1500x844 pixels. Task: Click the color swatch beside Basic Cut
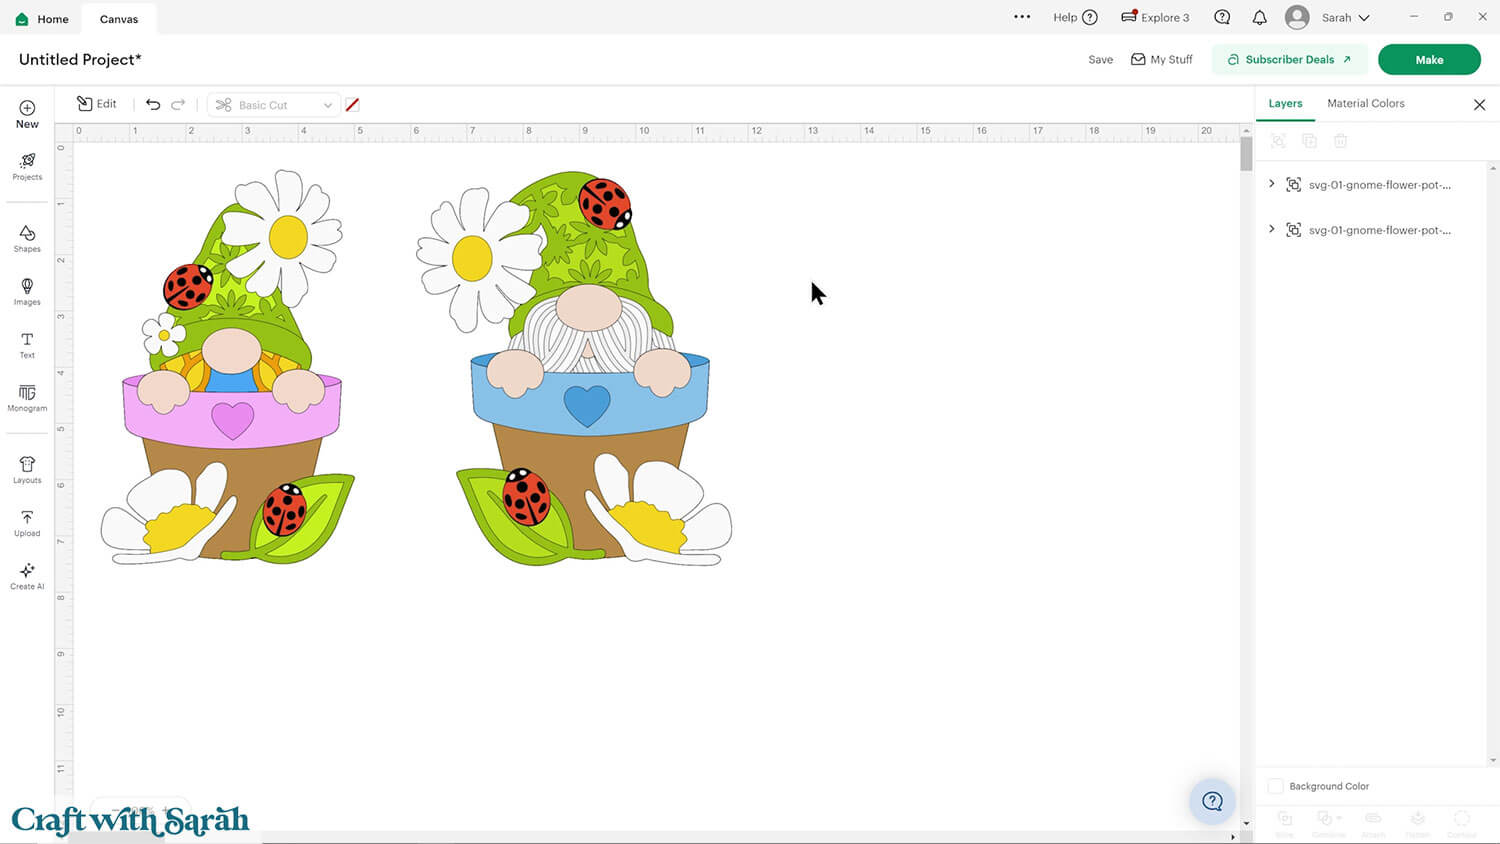(352, 105)
